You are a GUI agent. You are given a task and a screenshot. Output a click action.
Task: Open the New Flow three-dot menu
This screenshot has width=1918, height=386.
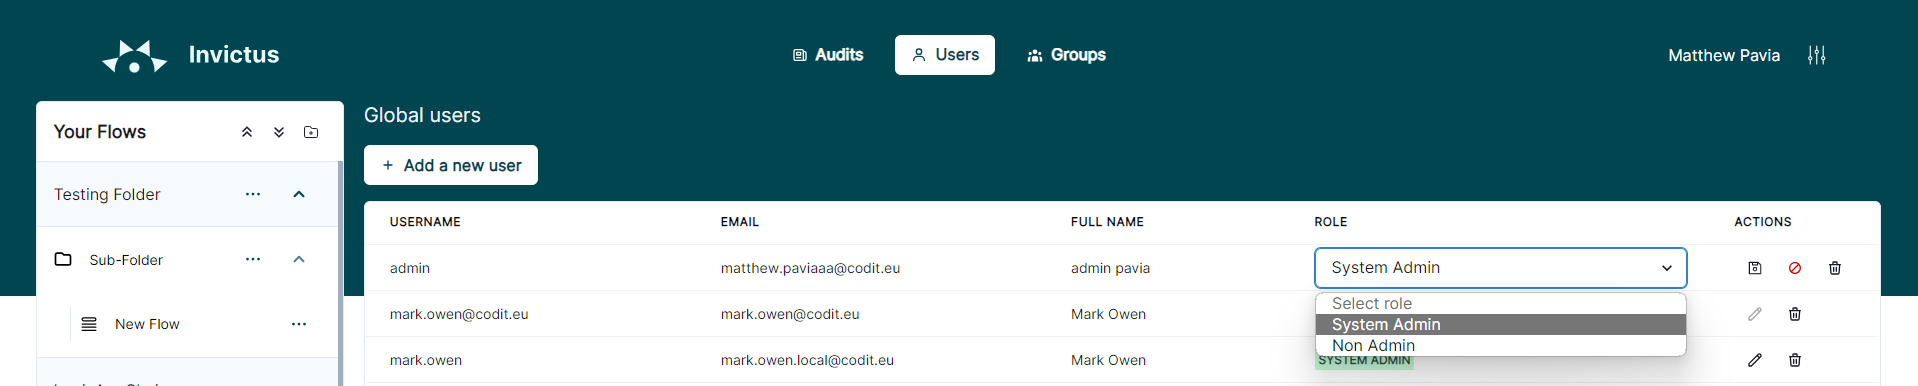point(299,324)
